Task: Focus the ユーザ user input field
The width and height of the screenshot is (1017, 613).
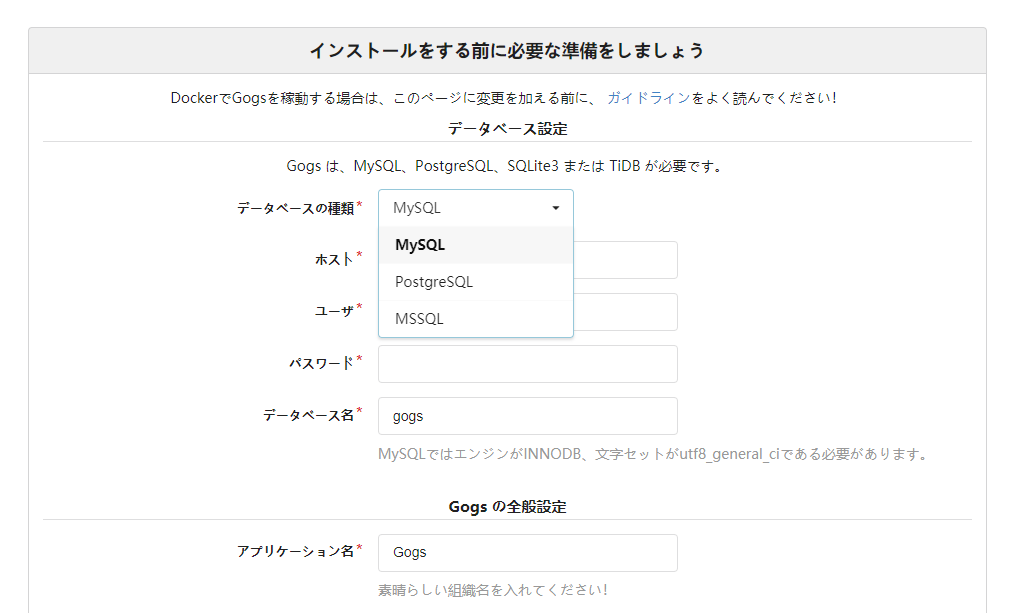Action: pos(625,312)
